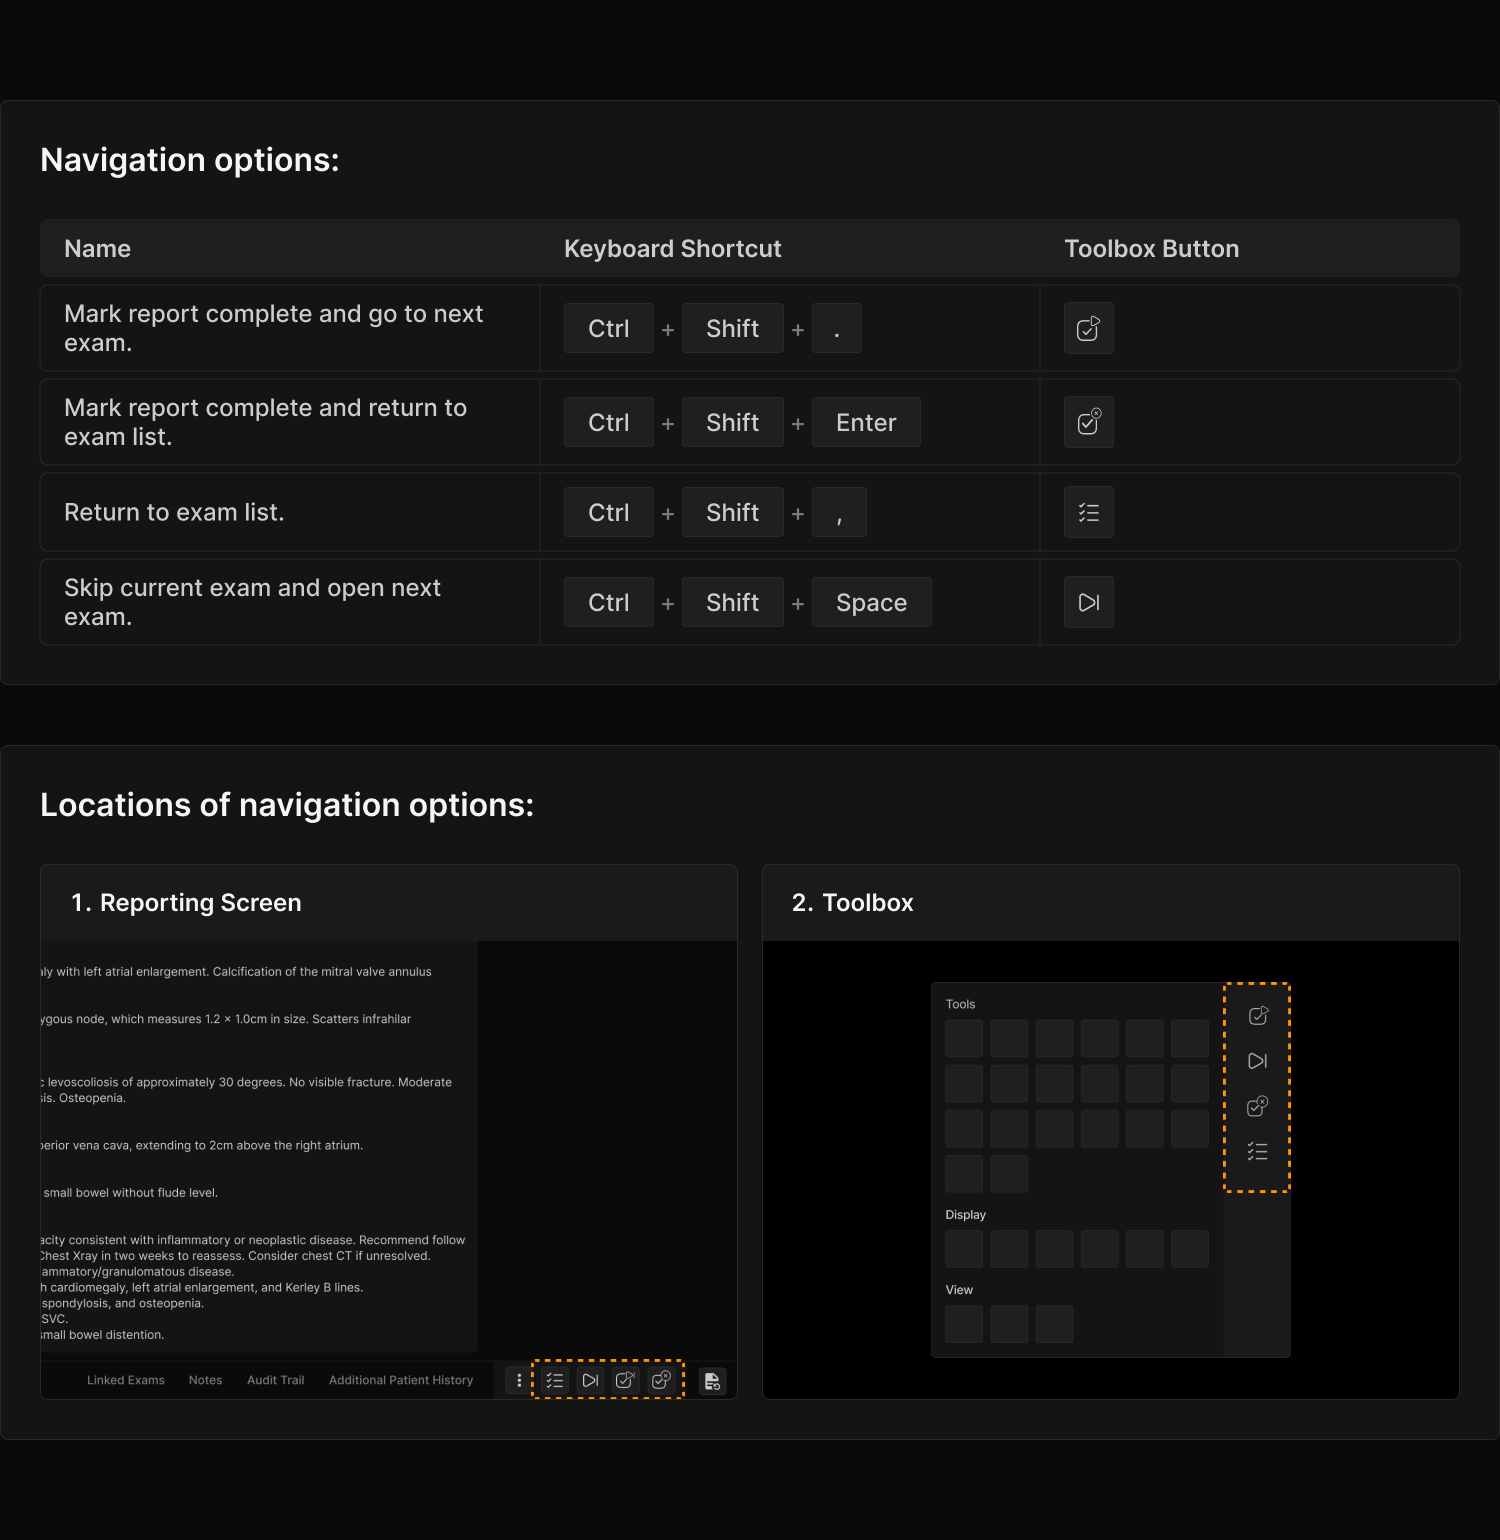Click the Skip current exam icon in the table
The height and width of the screenshot is (1540, 1500).
click(x=1089, y=602)
